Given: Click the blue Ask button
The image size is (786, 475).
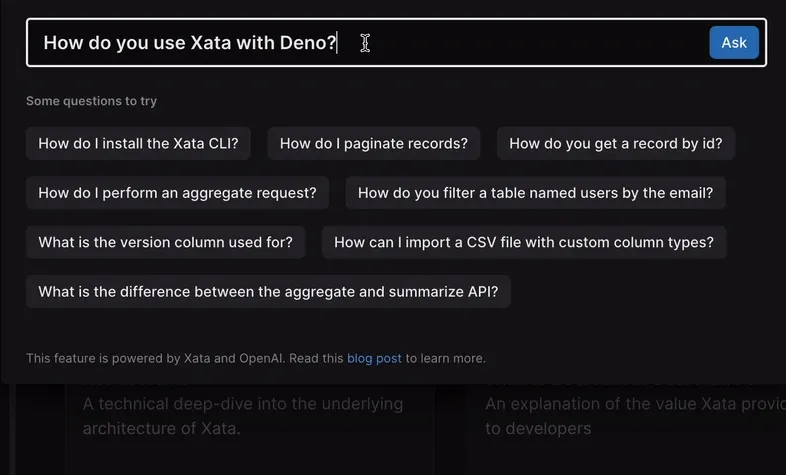Looking at the screenshot, I should [x=734, y=43].
